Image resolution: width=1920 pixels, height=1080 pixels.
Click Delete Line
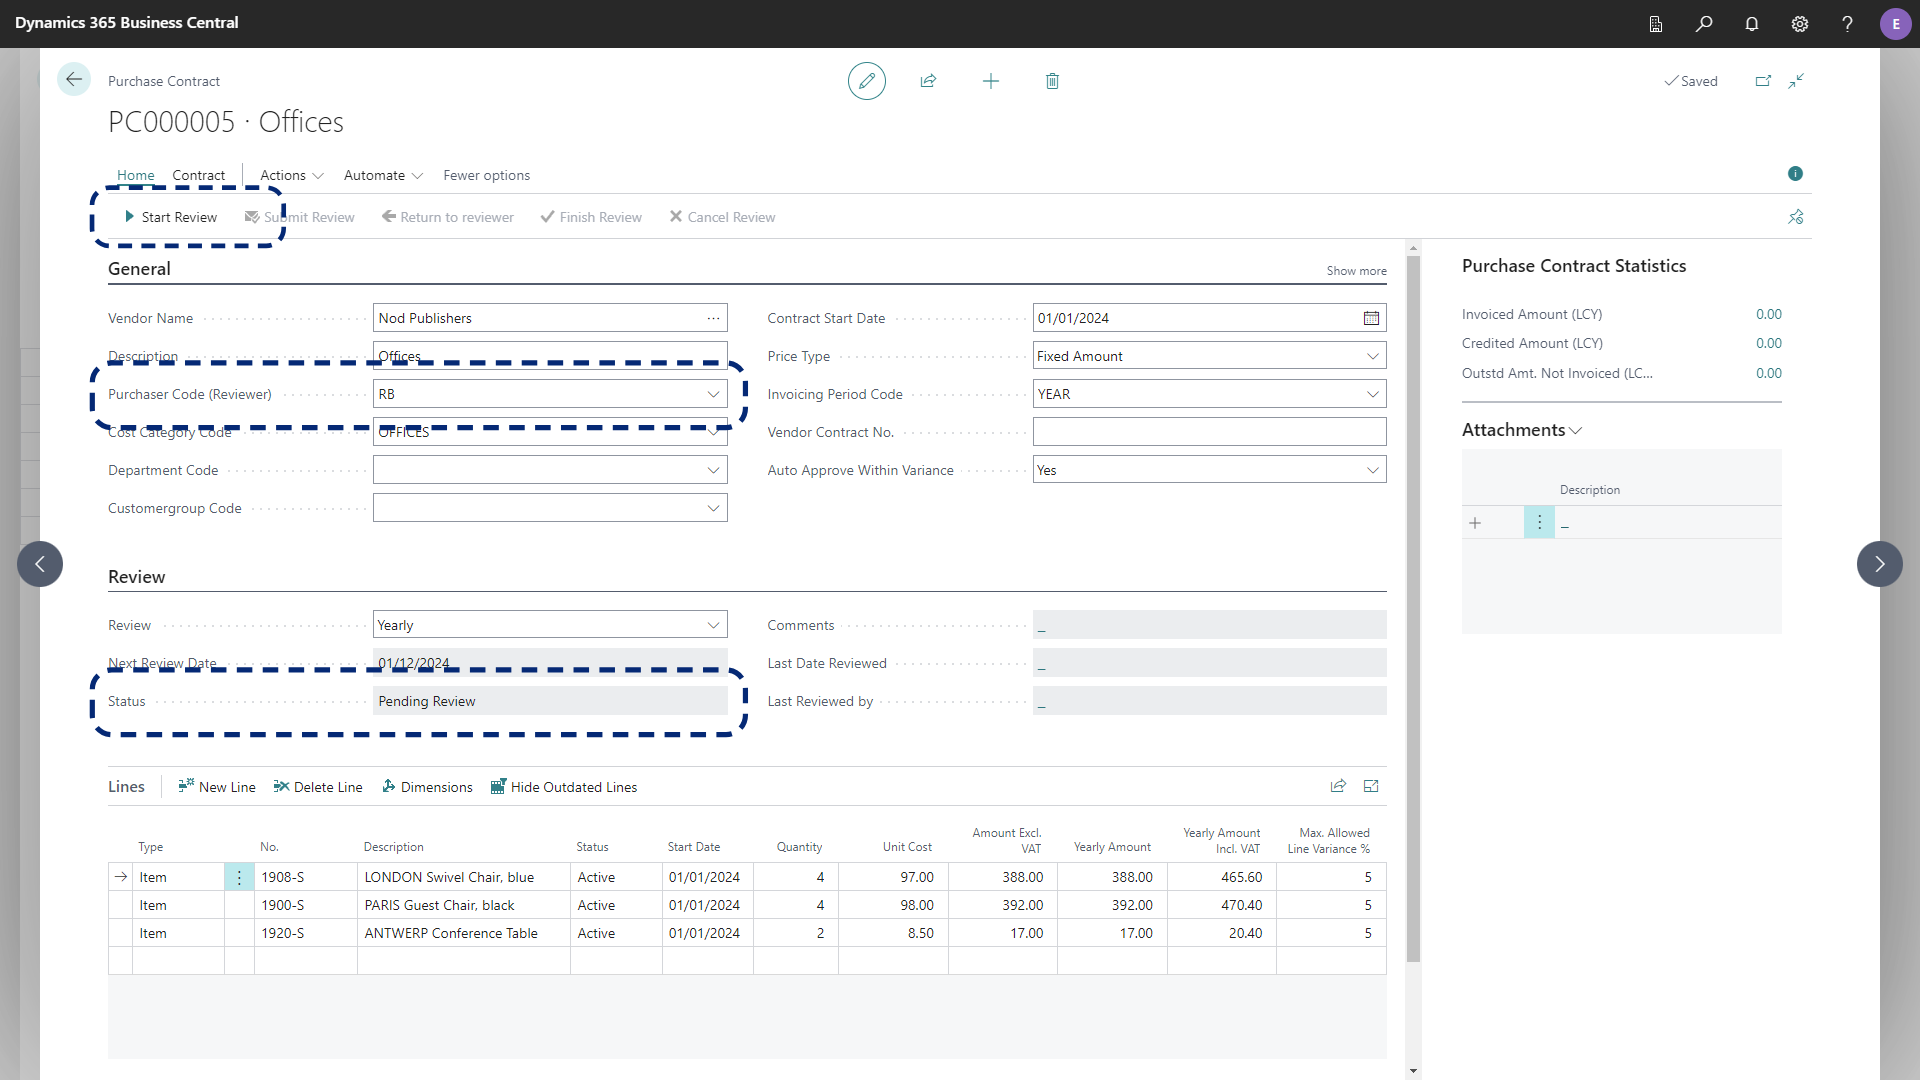pos(318,787)
